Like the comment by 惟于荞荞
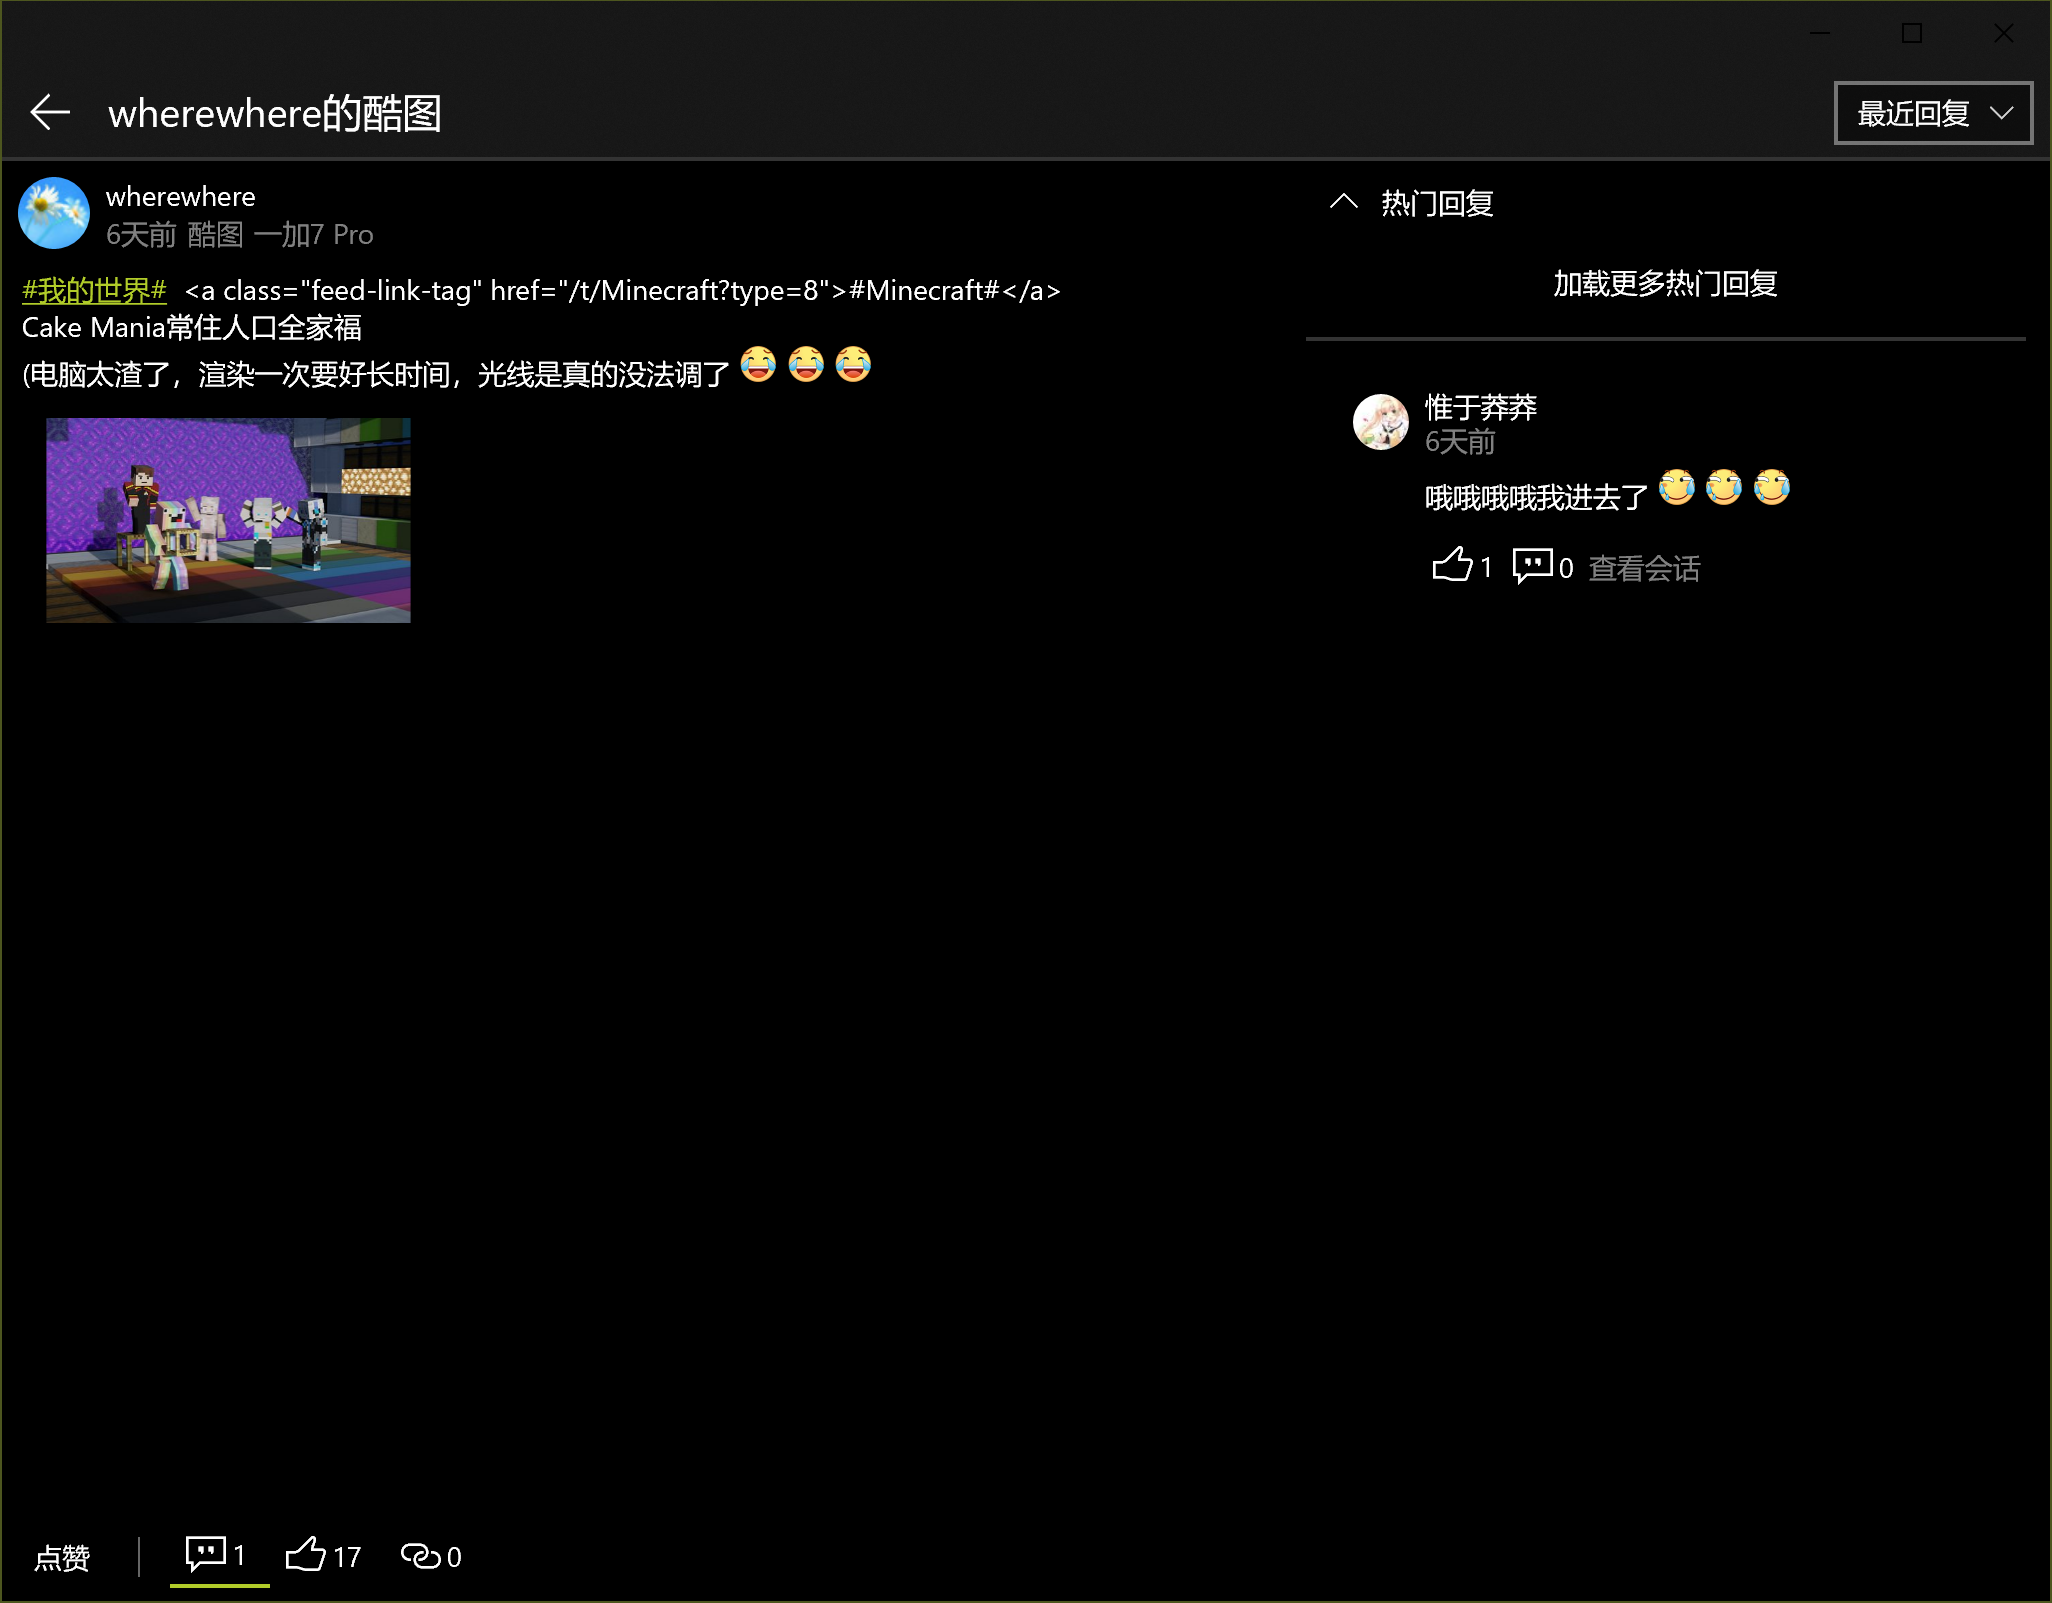This screenshot has width=2052, height=1603. (1453, 566)
